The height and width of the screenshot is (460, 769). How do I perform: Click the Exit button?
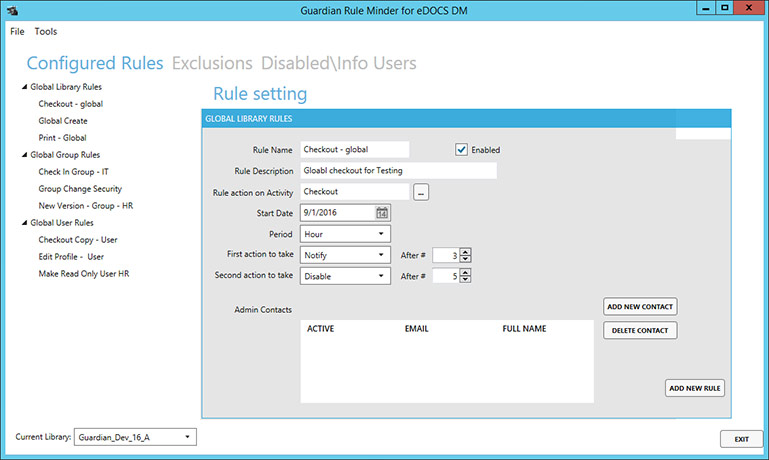(742, 439)
